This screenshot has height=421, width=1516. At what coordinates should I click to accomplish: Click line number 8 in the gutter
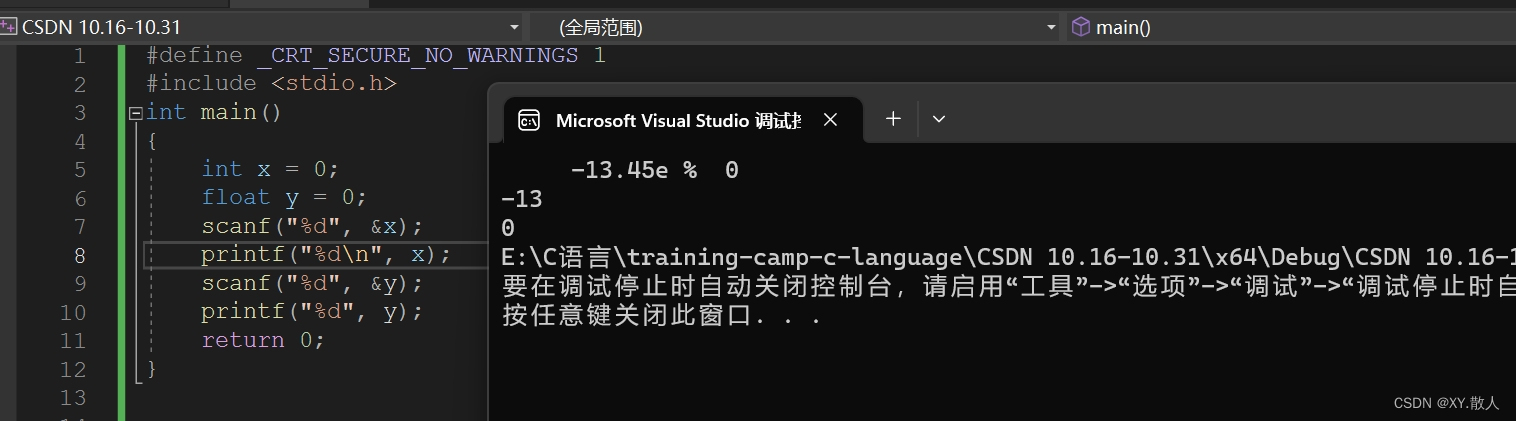coord(79,255)
